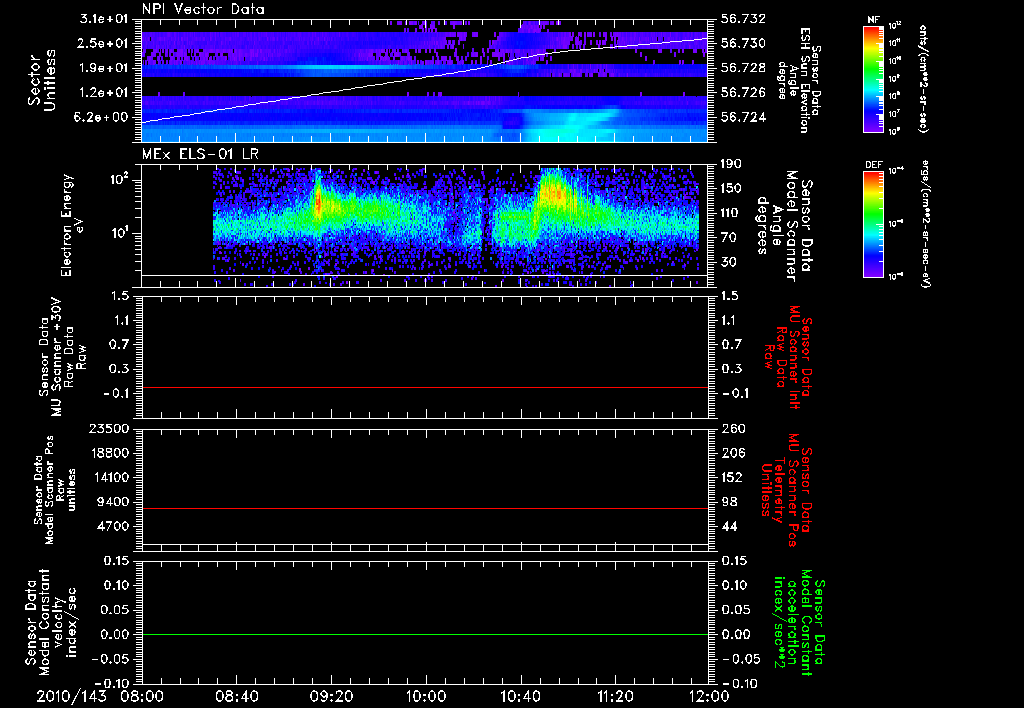The height and width of the screenshot is (708, 1024).
Task: Click the "08:40" time tick label
Action: (236, 696)
